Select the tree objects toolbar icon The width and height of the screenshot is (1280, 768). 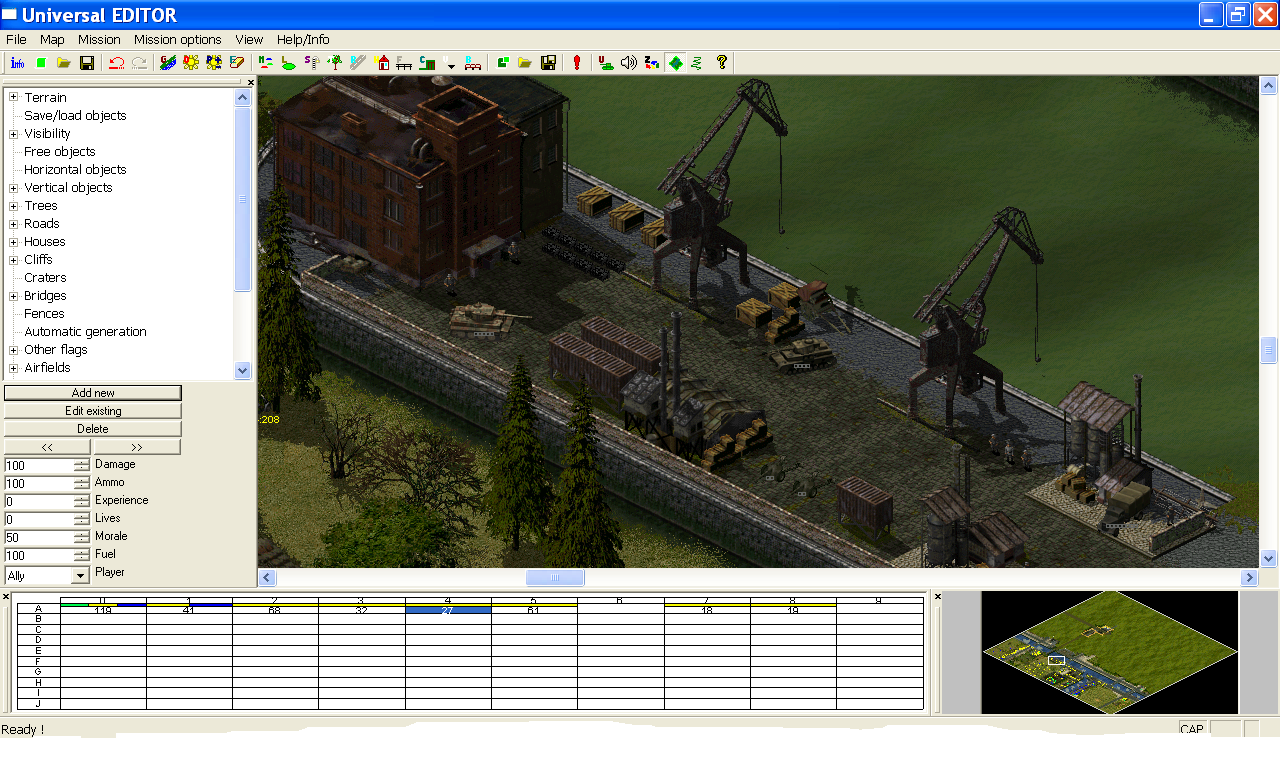(335, 63)
